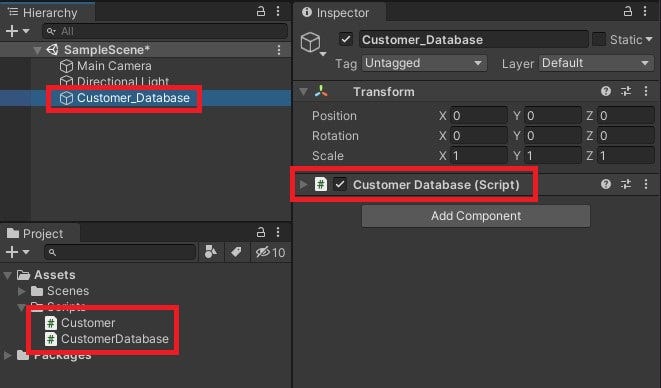
Task: Click the Rotation Z field
Action: pyautogui.click(x=626, y=136)
